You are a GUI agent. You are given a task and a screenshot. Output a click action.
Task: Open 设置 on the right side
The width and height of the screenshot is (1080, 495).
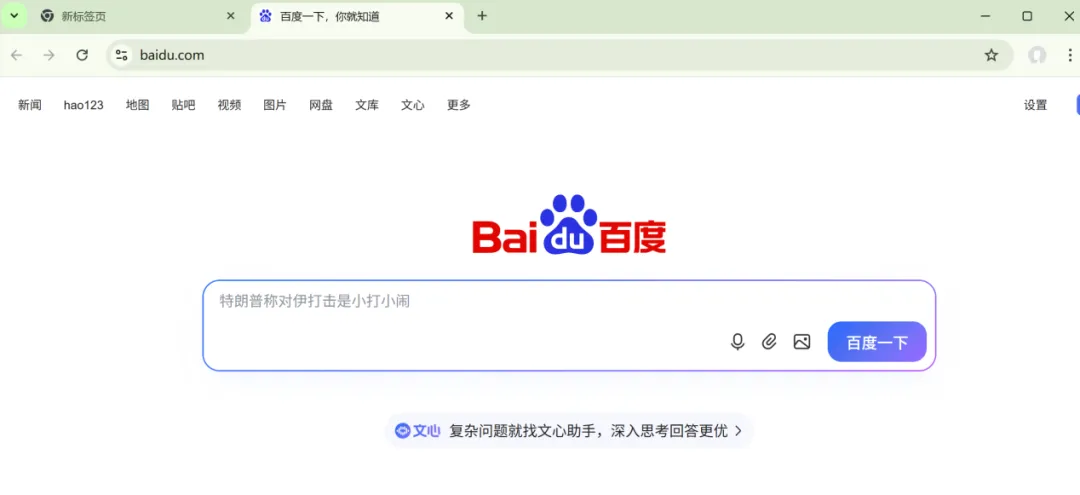pos(1035,105)
